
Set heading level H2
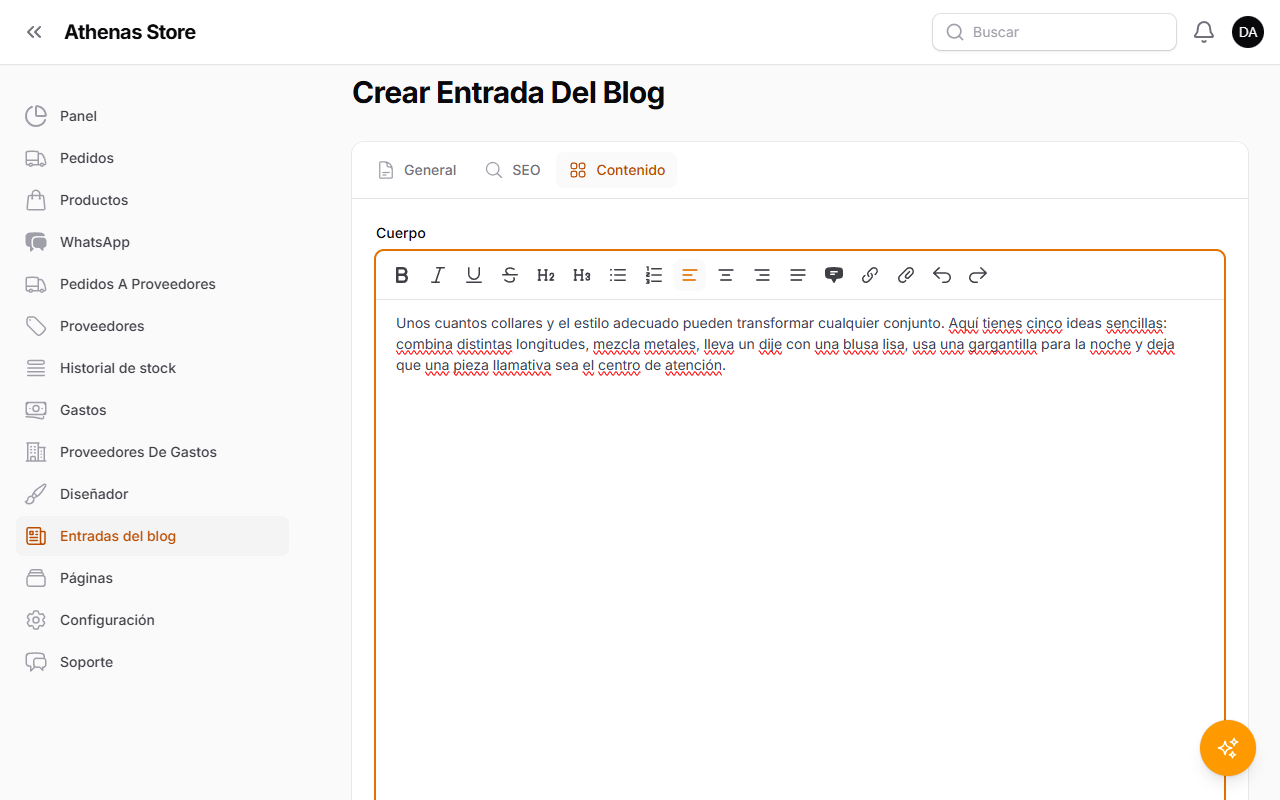546,275
